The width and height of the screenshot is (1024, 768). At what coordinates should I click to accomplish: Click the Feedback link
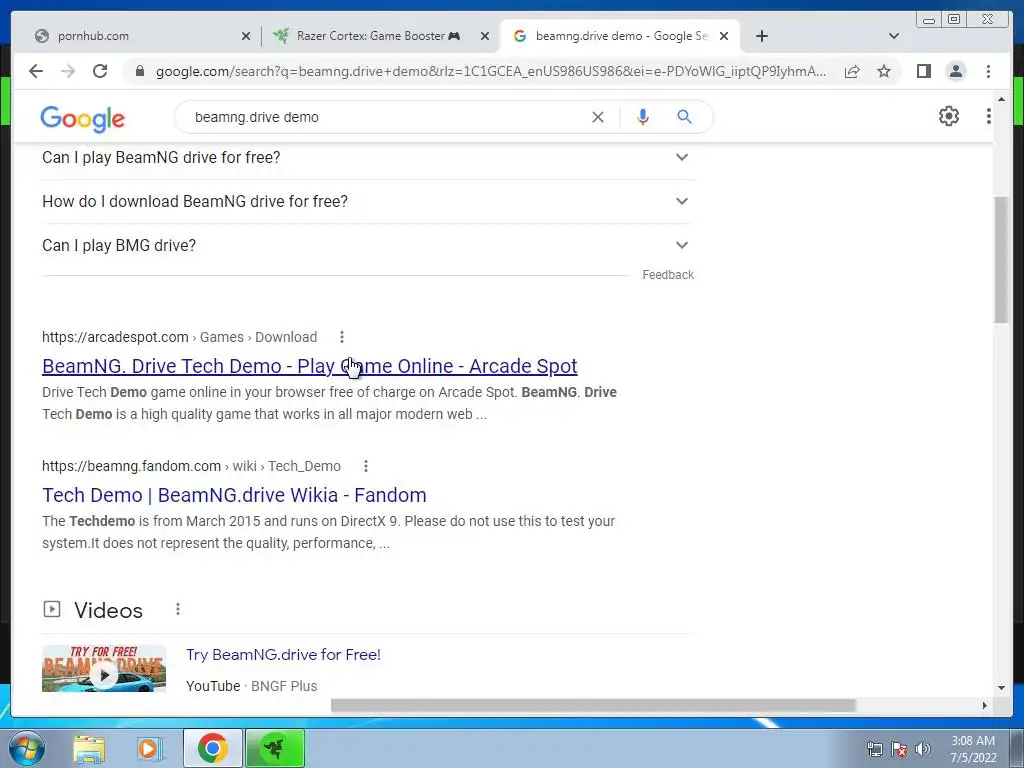(x=667, y=275)
